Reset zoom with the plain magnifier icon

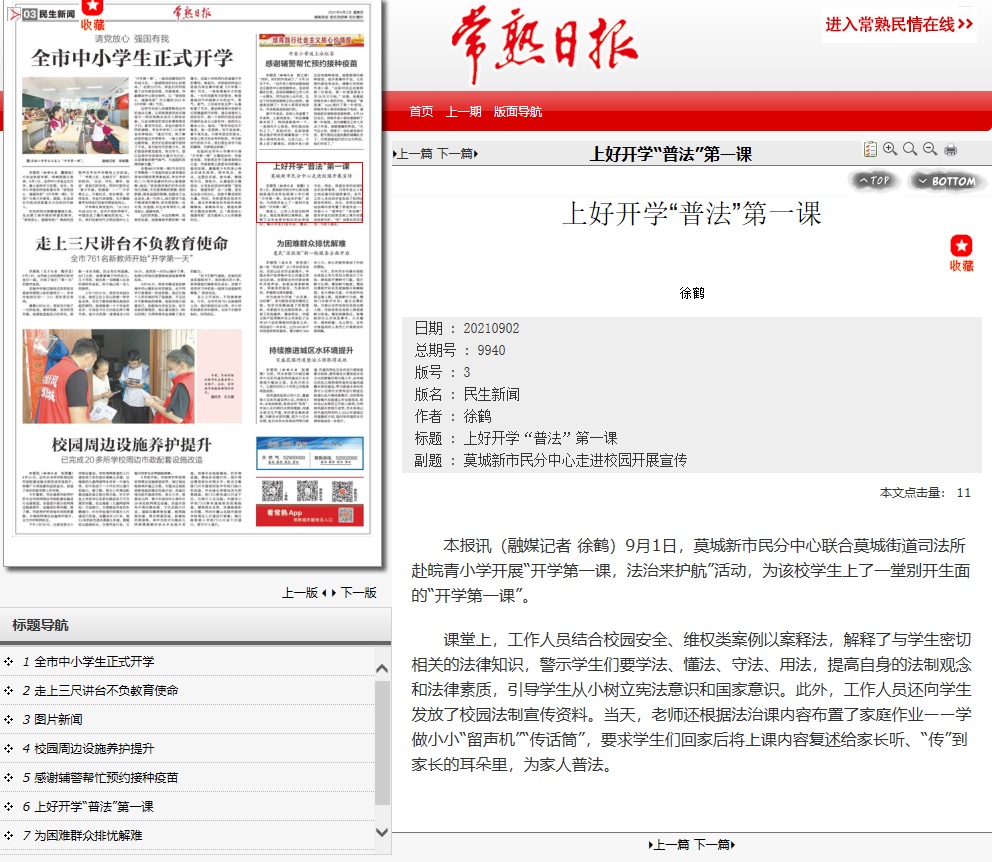pyautogui.click(x=910, y=149)
